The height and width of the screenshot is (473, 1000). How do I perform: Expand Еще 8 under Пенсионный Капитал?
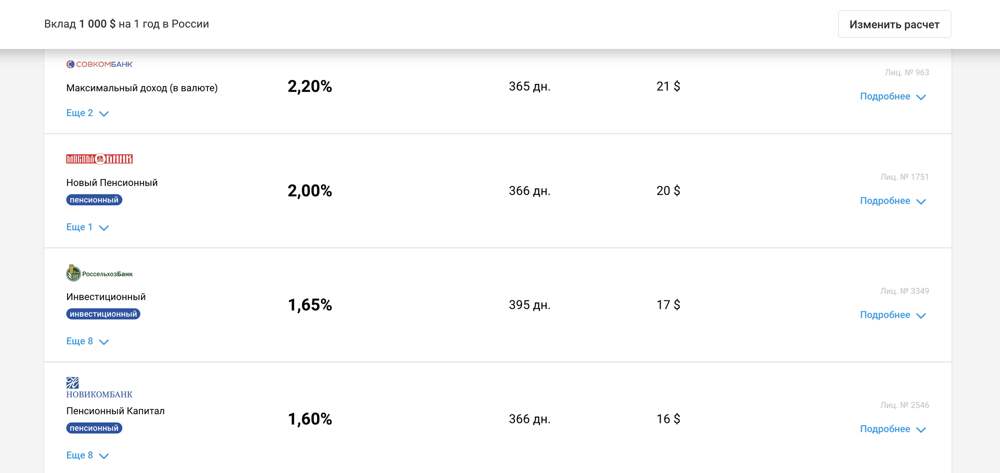pos(87,455)
